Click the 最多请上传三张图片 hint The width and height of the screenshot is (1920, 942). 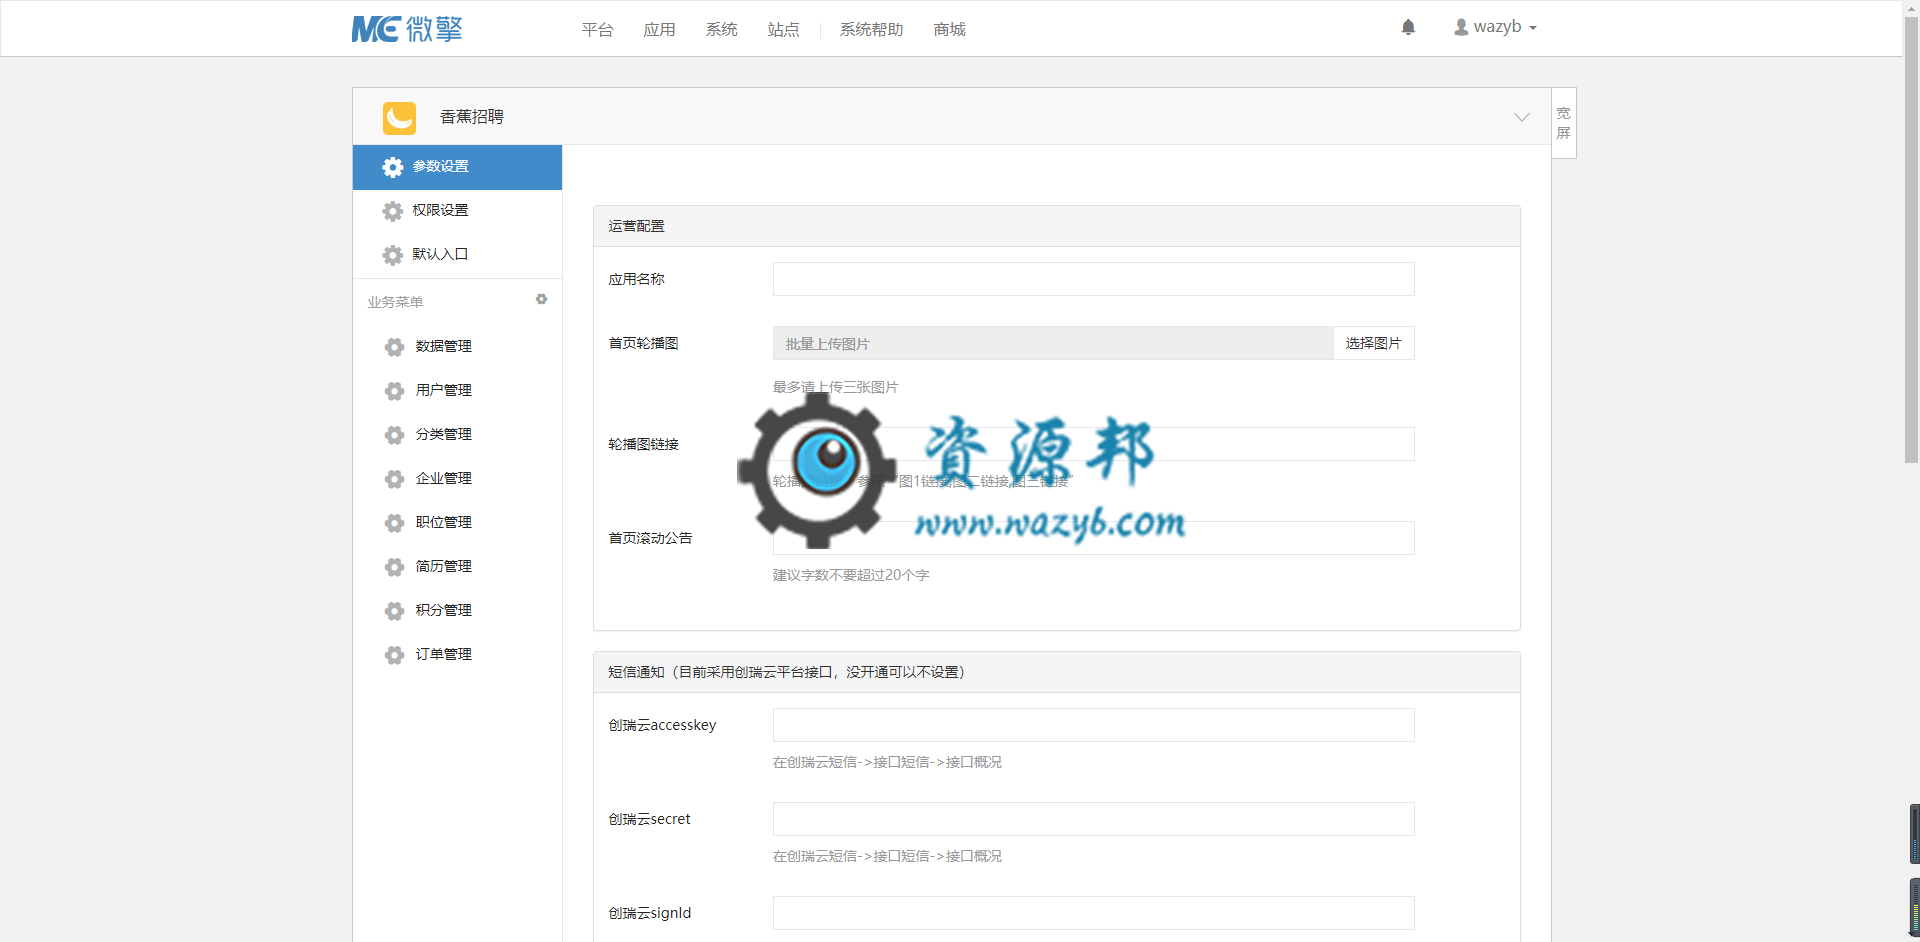point(835,387)
